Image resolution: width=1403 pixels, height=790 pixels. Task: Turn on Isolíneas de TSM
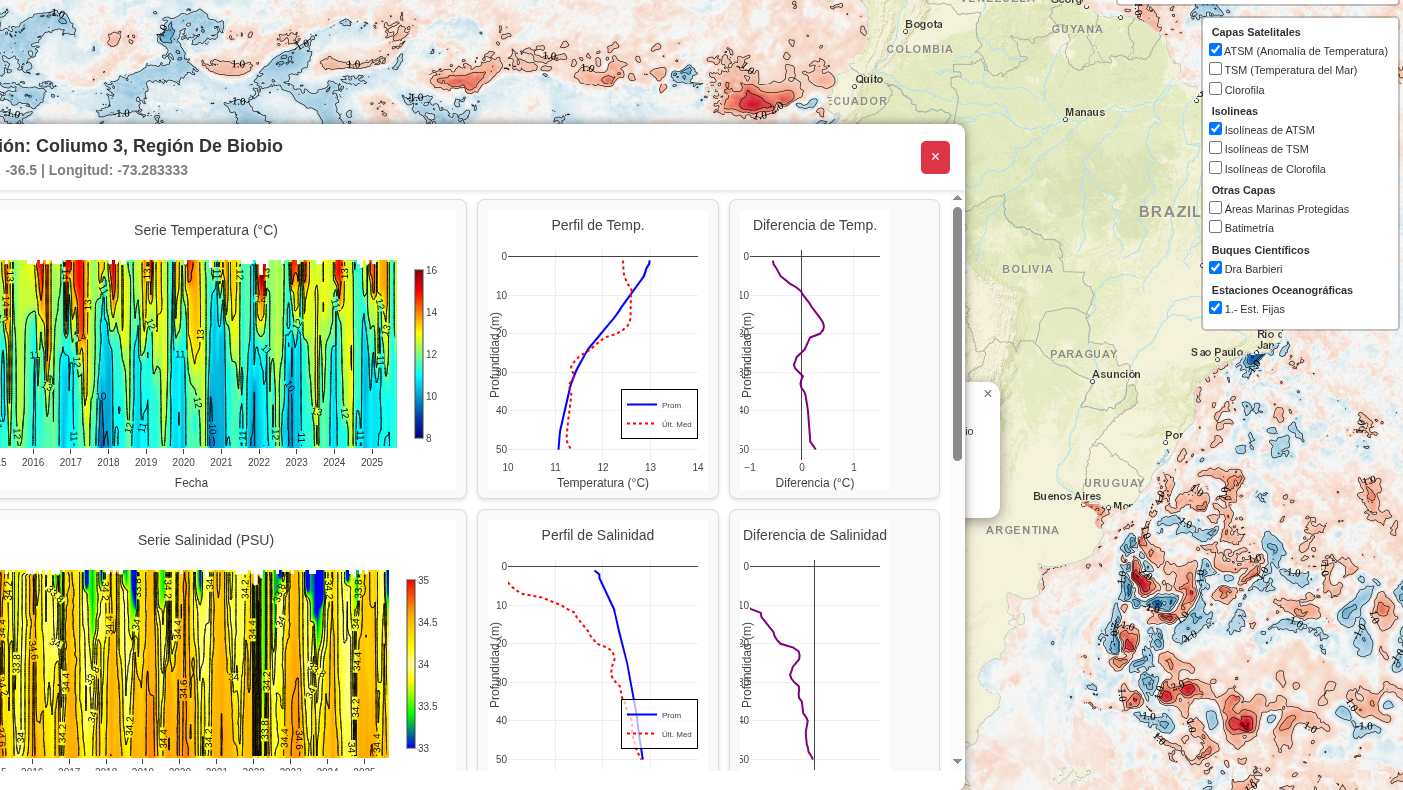tap(1215, 148)
